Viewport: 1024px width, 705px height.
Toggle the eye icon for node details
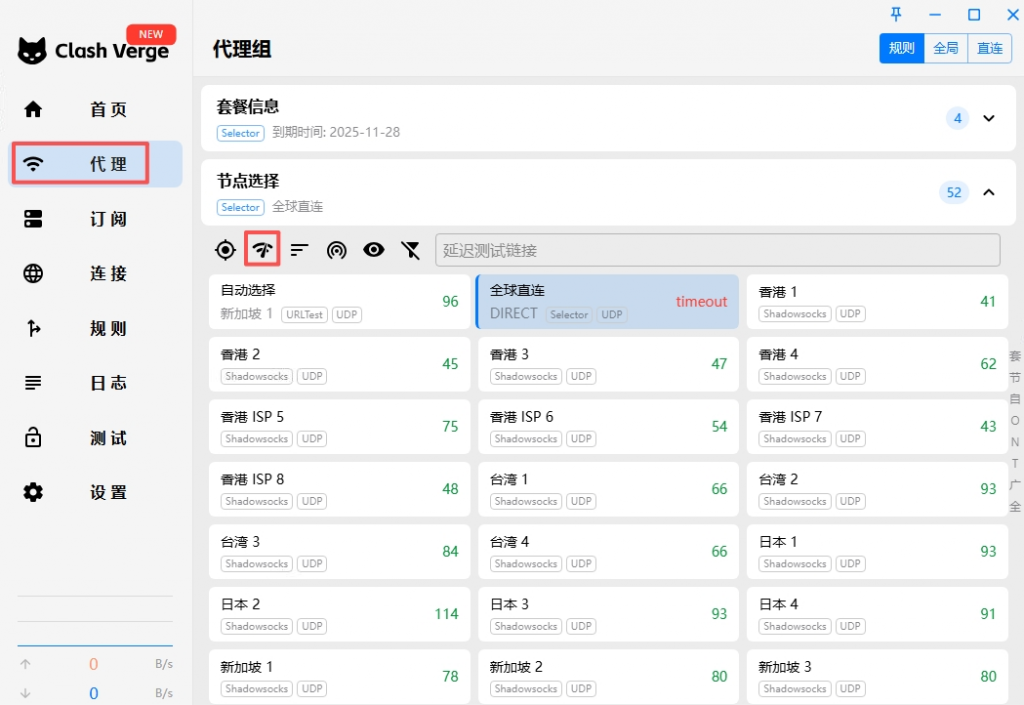pyautogui.click(x=374, y=250)
